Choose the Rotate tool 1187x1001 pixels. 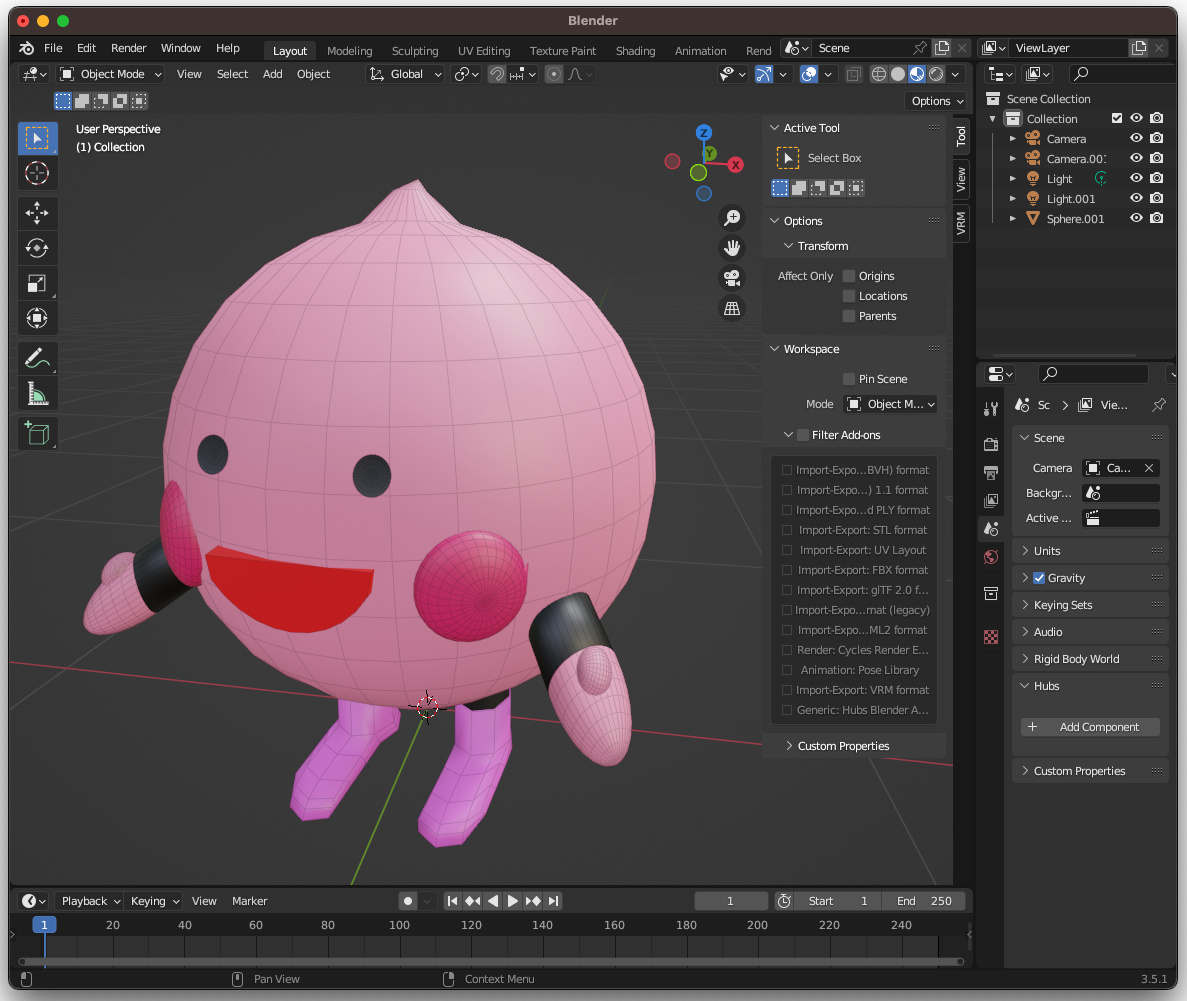pyautogui.click(x=37, y=248)
